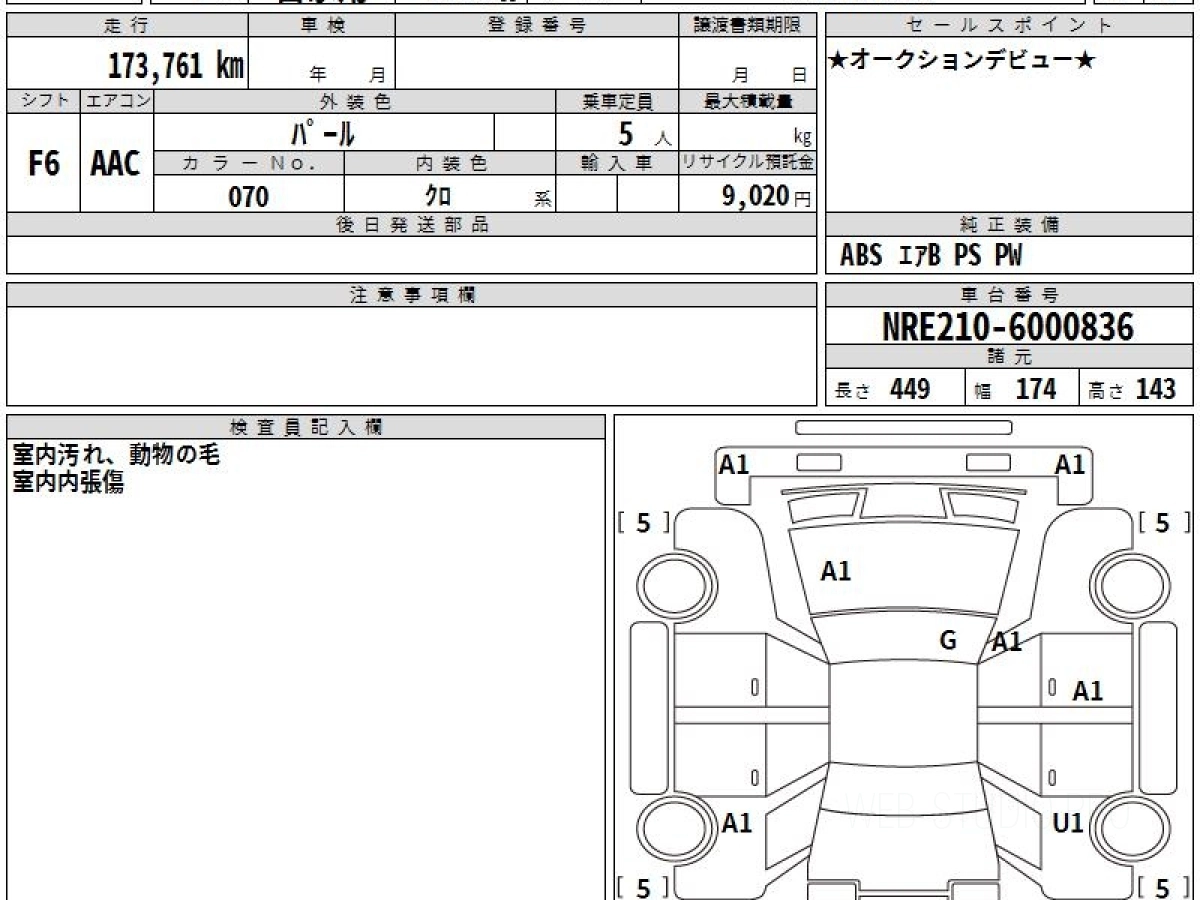Image resolution: width=1200 pixels, height=900 pixels.
Task: Select the シフト header cell
Action: (x=43, y=101)
